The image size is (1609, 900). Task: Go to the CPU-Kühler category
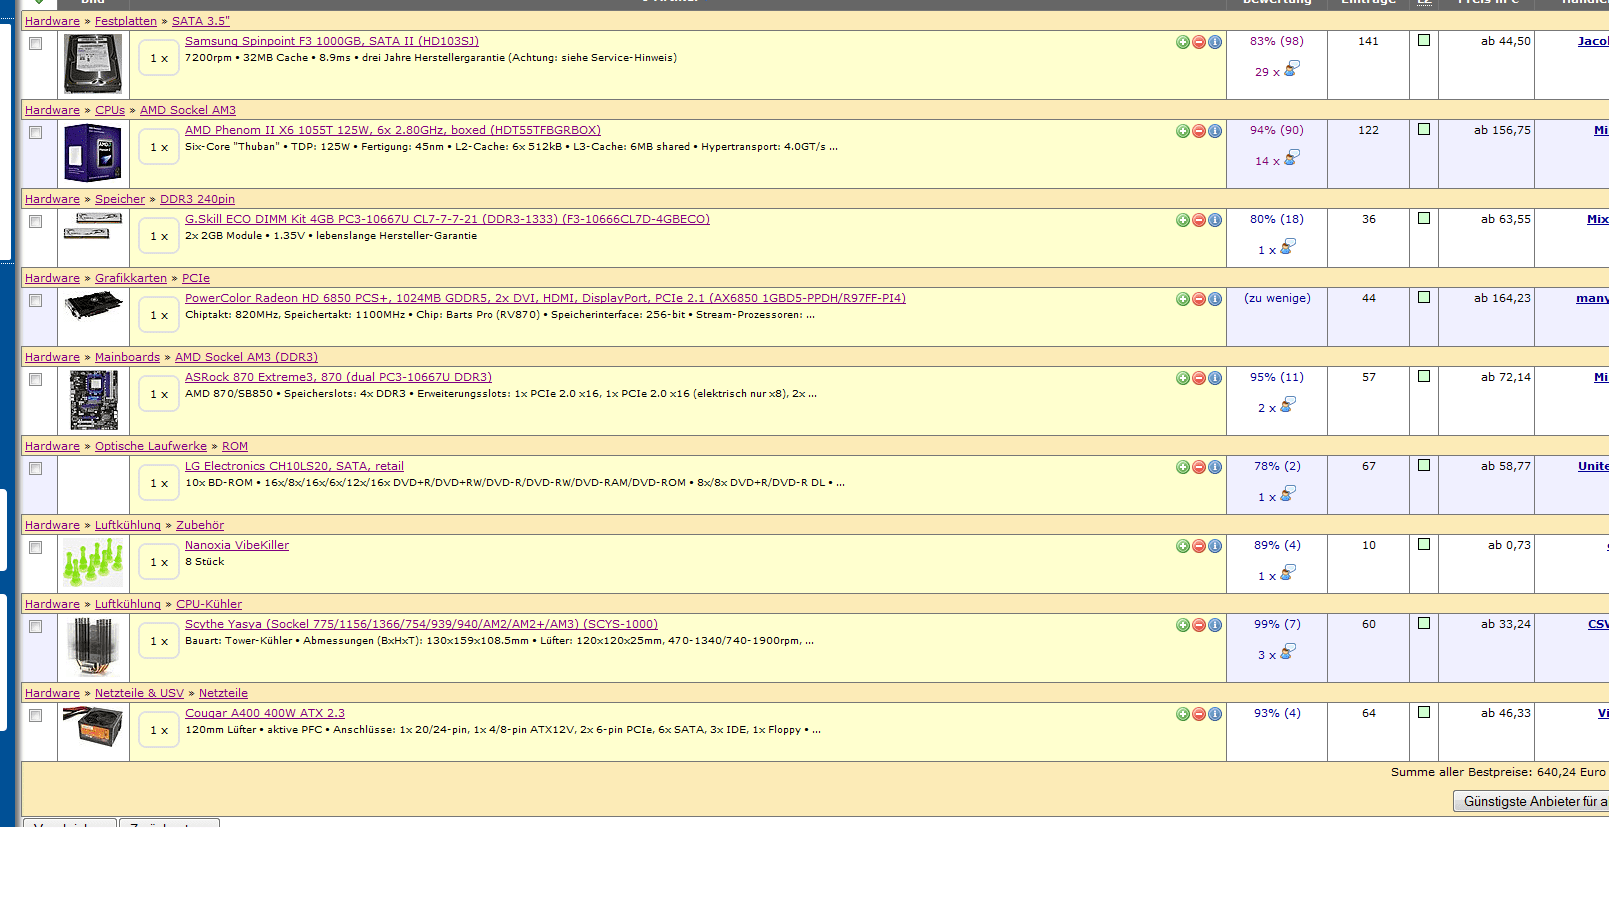pos(209,605)
